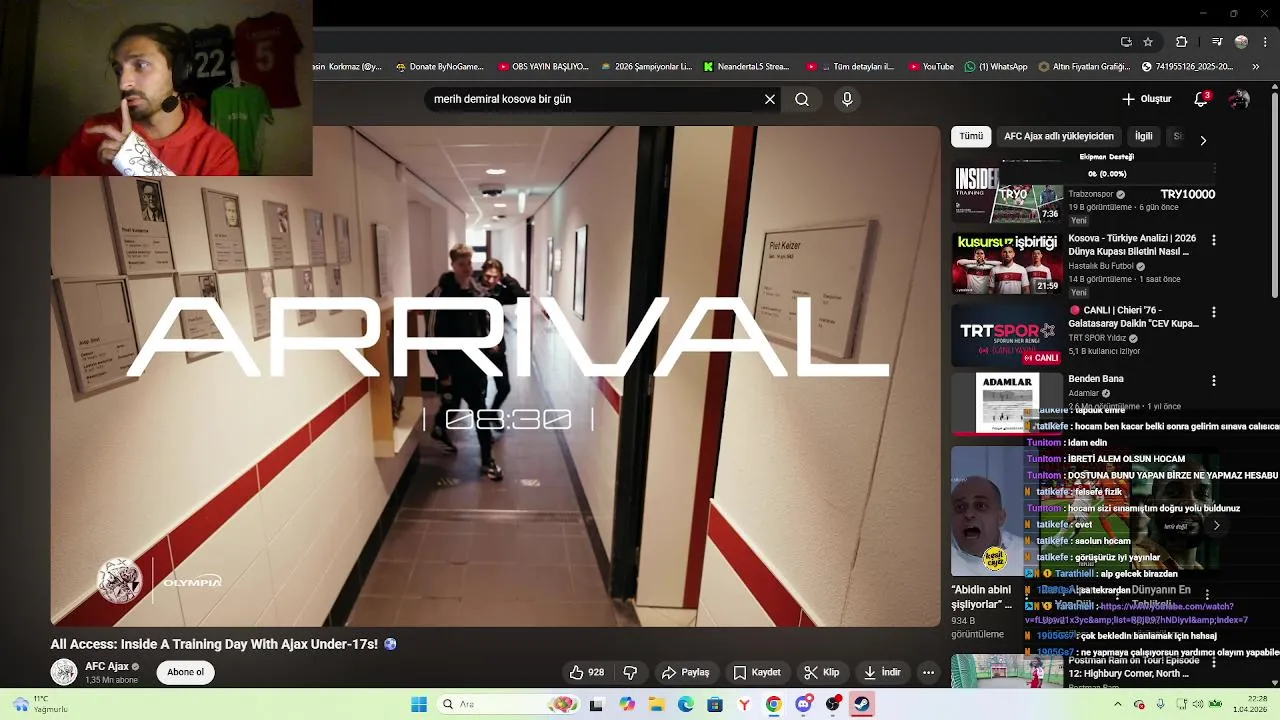Open options for Chieri '76 live video
1280x720 pixels.
(1214, 312)
